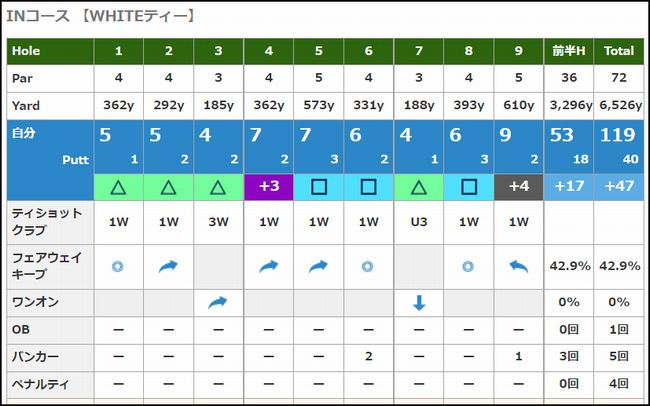Click the fairway hit circle for hole 1
The width and height of the screenshot is (650, 406).
coord(119,266)
